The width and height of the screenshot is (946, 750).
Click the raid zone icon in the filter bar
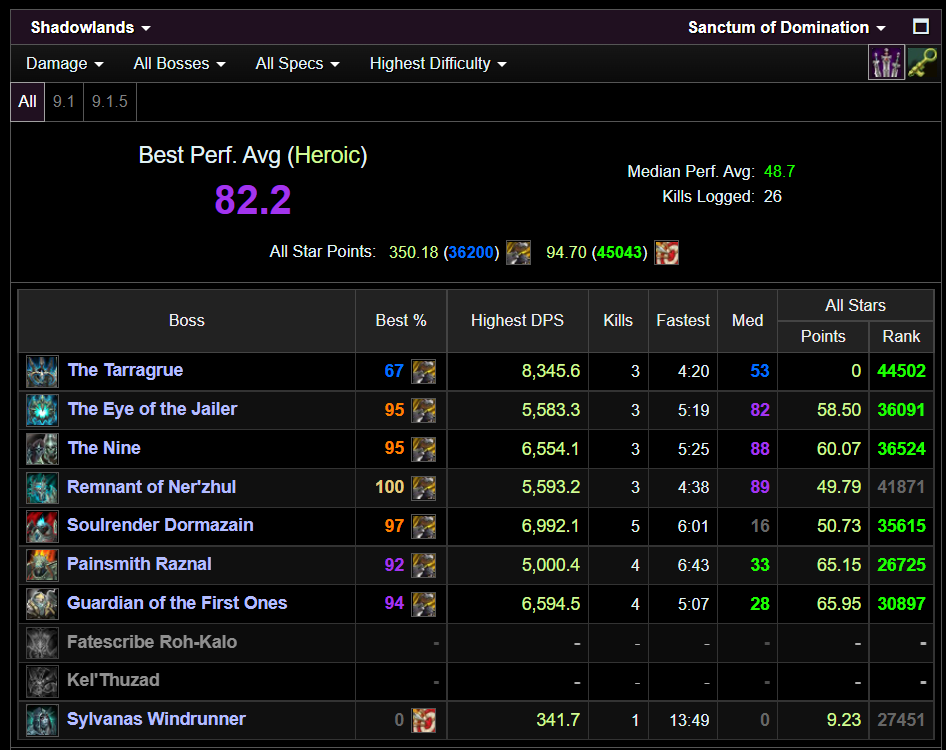pos(886,63)
